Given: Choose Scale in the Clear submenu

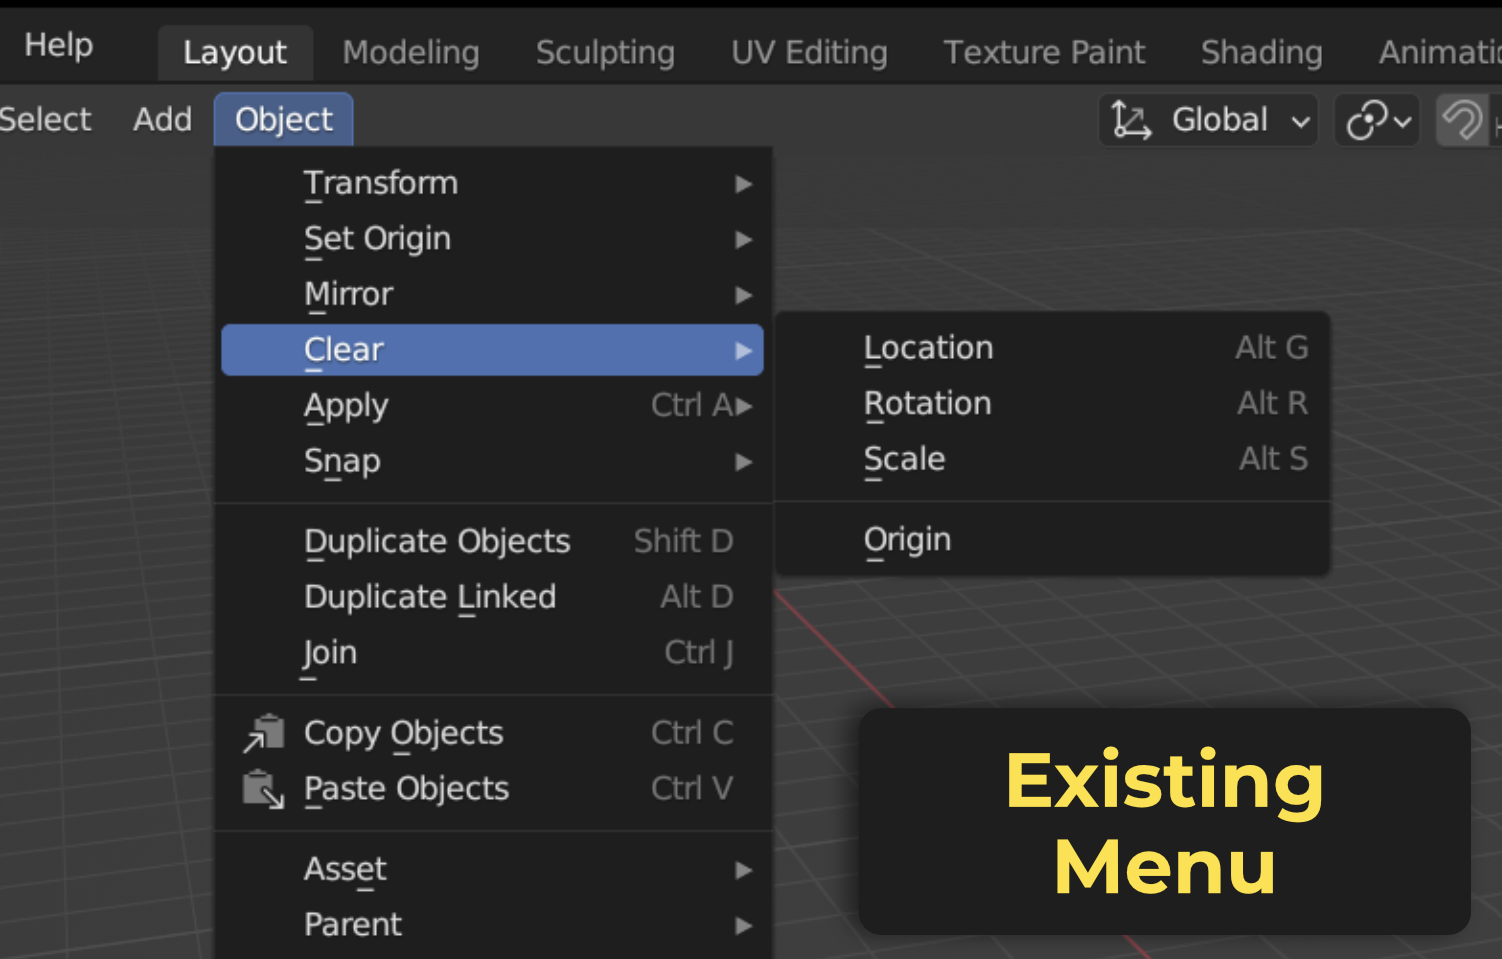Looking at the screenshot, I should point(1053,459).
